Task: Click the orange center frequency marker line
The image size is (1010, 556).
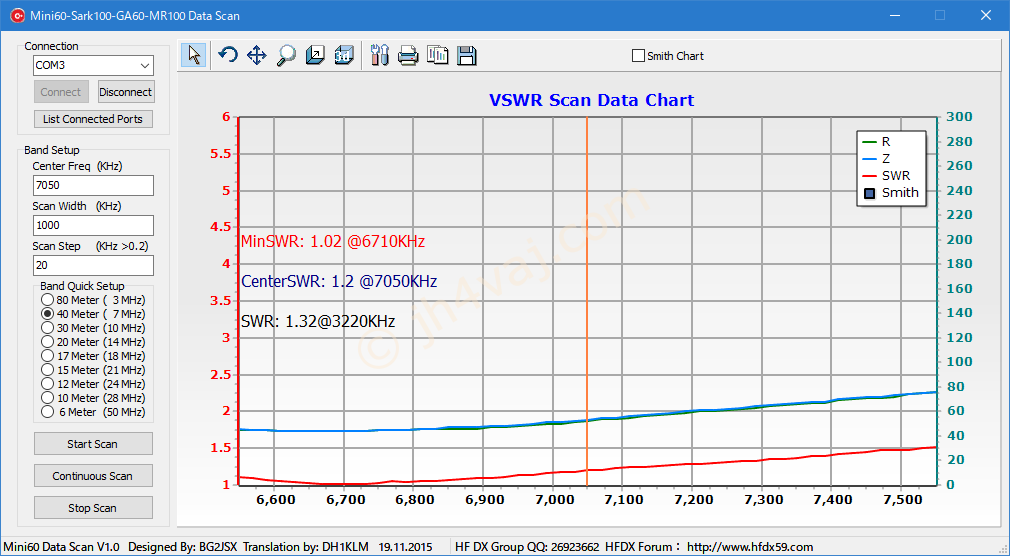Action: 587,300
